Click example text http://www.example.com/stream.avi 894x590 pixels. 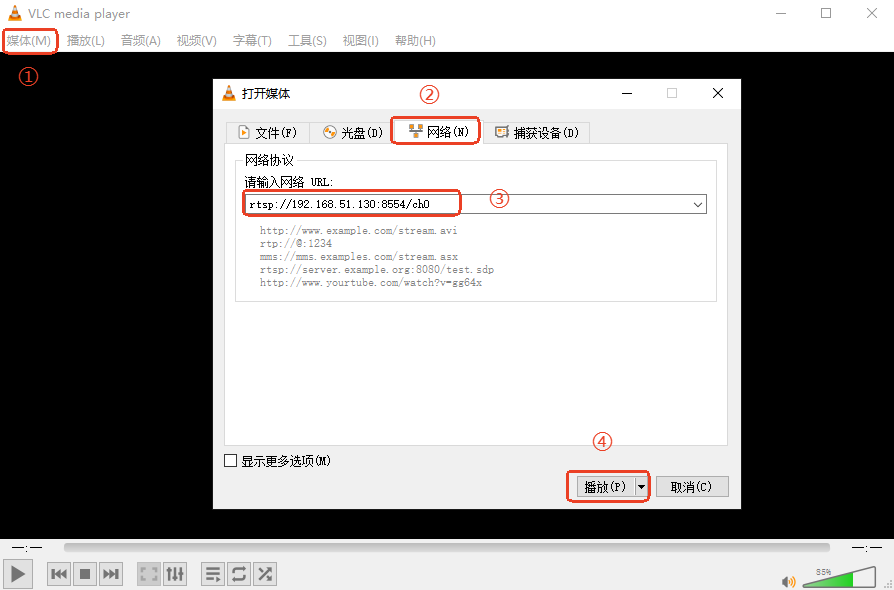click(x=359, y=230)
